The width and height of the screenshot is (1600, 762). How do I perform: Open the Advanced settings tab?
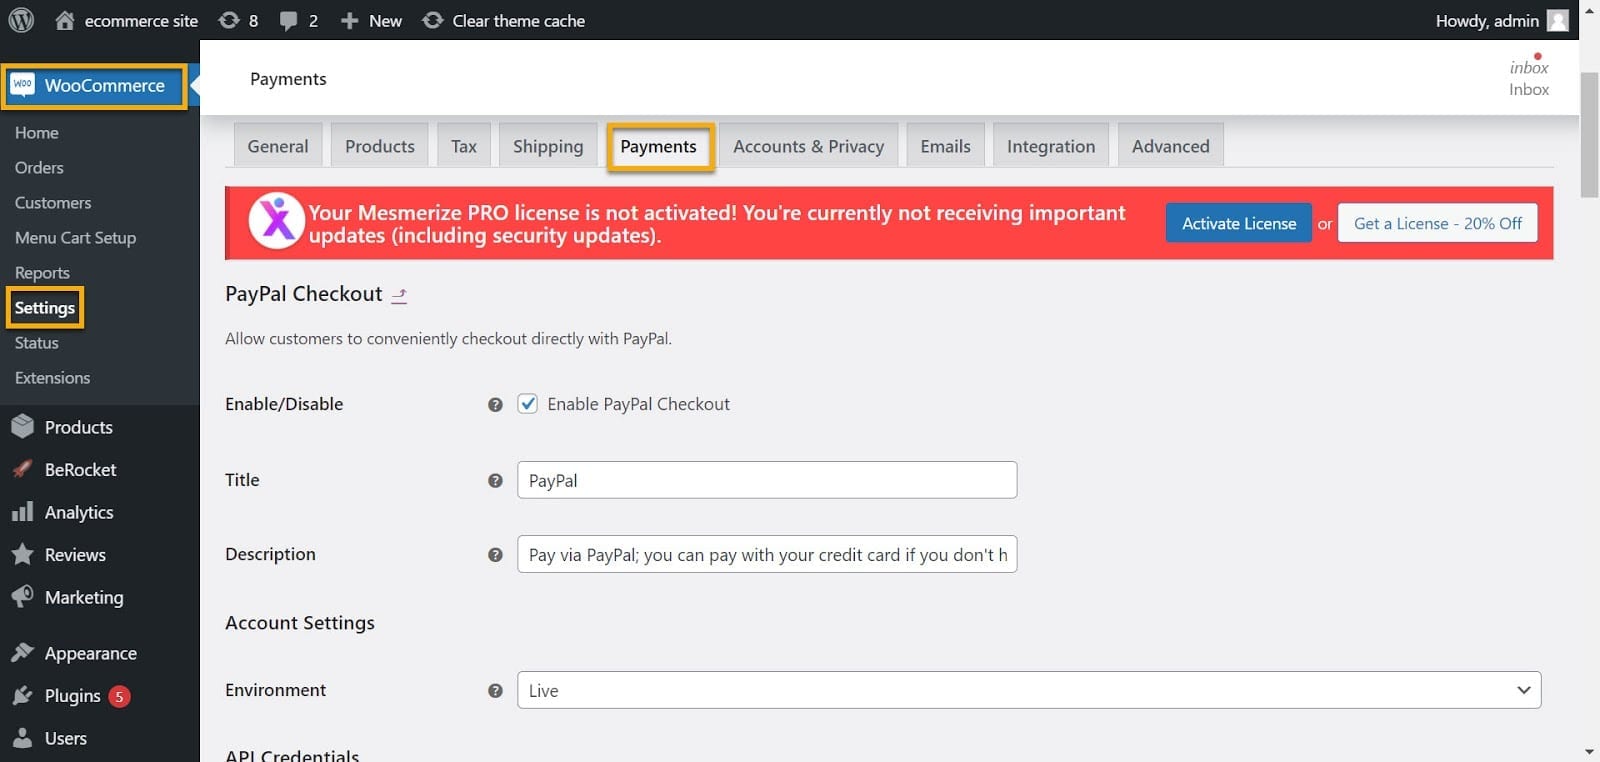[x=1171, y=146]
